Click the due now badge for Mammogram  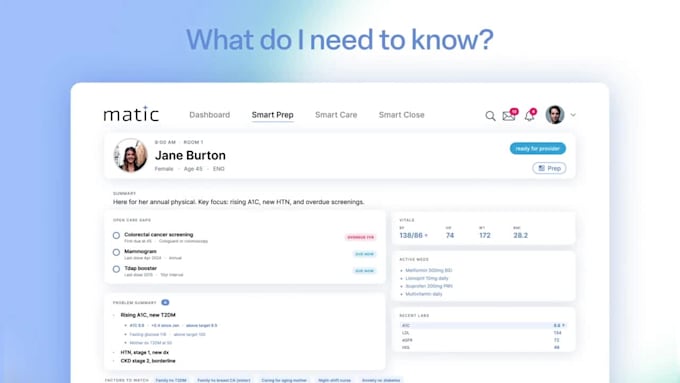(x=364, y=254)
